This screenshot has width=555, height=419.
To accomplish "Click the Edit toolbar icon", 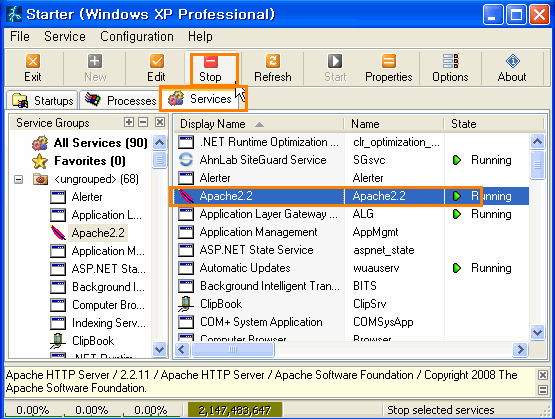I will [156, 68].
